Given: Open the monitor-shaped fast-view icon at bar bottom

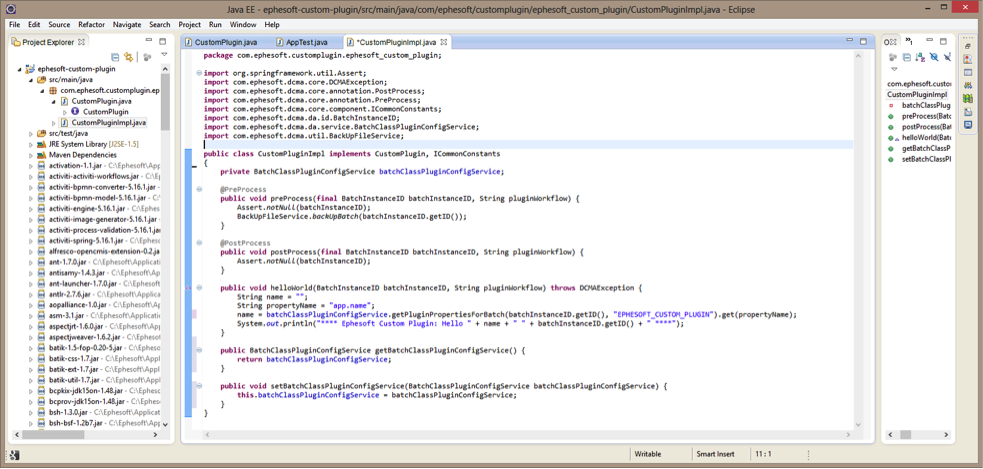Looking at the screenshot, I should point(967,124).
